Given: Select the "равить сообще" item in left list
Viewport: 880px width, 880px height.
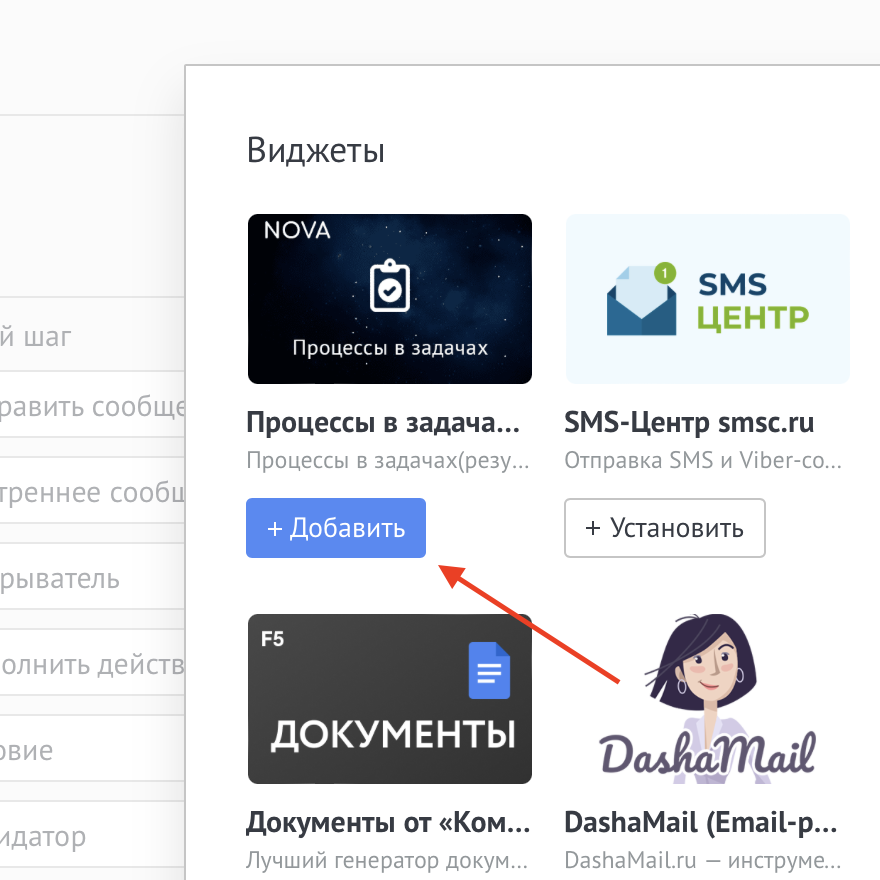Looking at the screenshot, I should (x=93, y=407).
